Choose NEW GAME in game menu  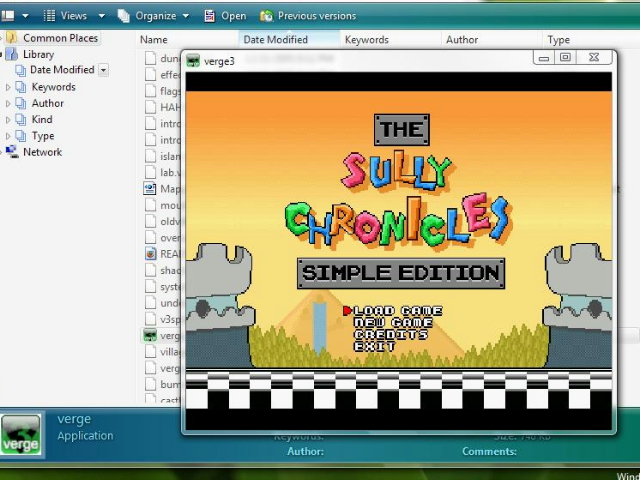[393, 323]
